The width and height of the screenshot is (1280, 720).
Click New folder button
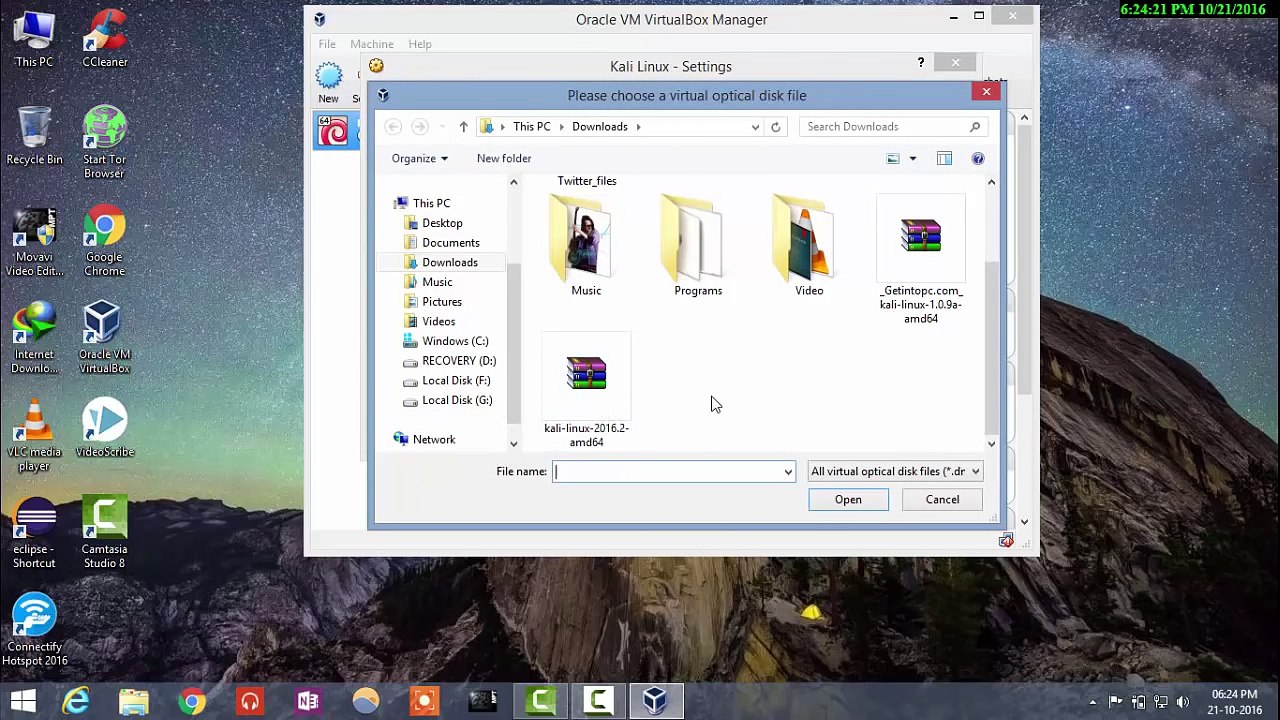[504, 158]
